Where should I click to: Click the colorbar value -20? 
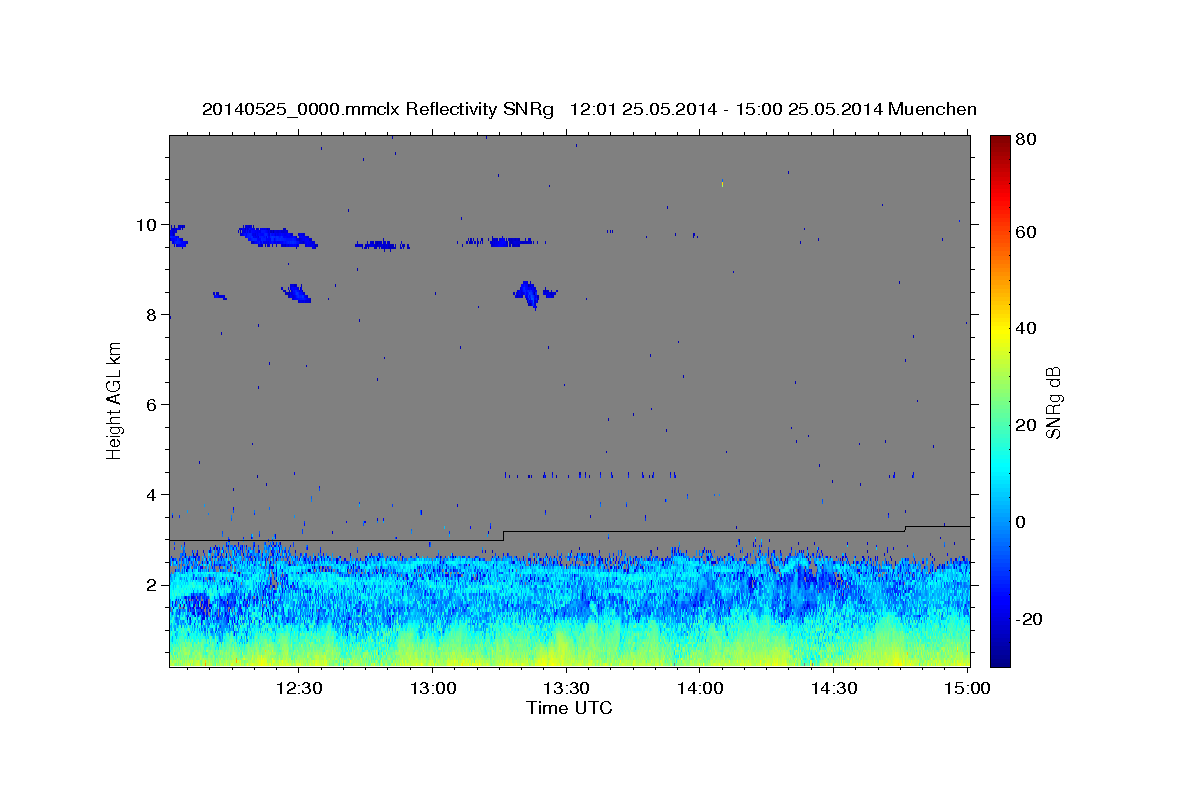(1030, 619)
